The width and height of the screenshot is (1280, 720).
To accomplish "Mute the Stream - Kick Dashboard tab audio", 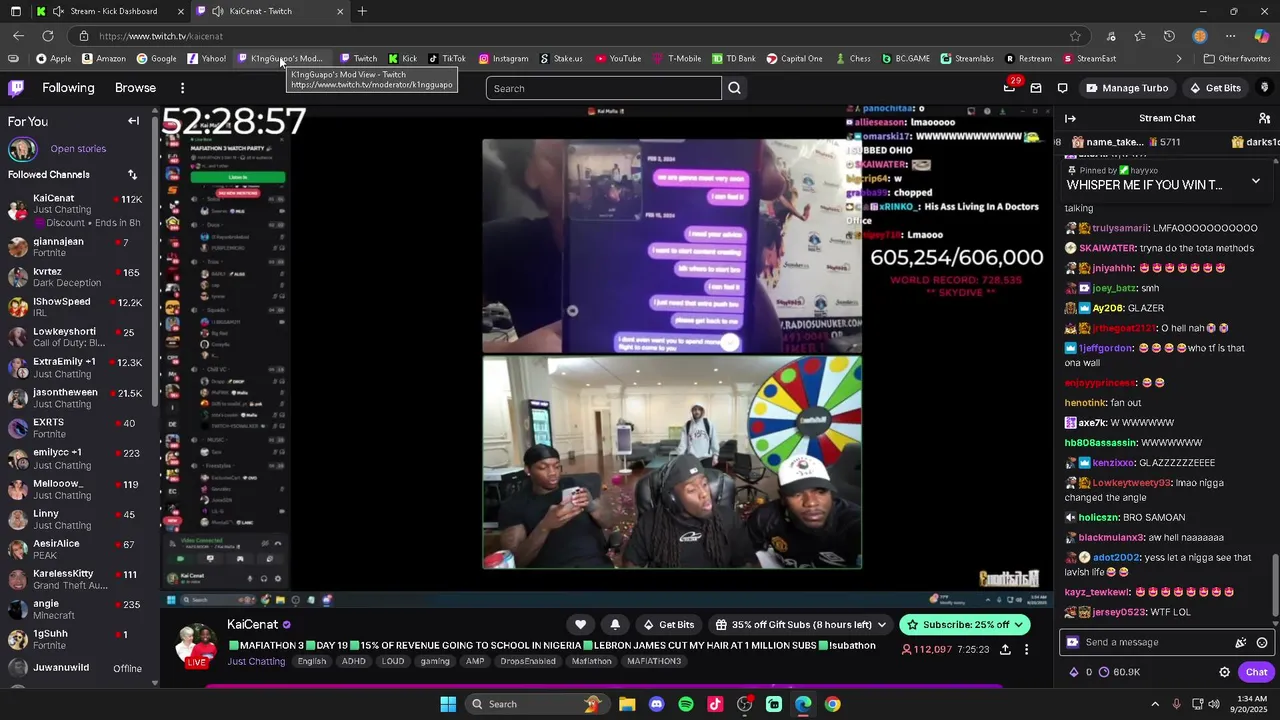I will (x=59, y=11).
